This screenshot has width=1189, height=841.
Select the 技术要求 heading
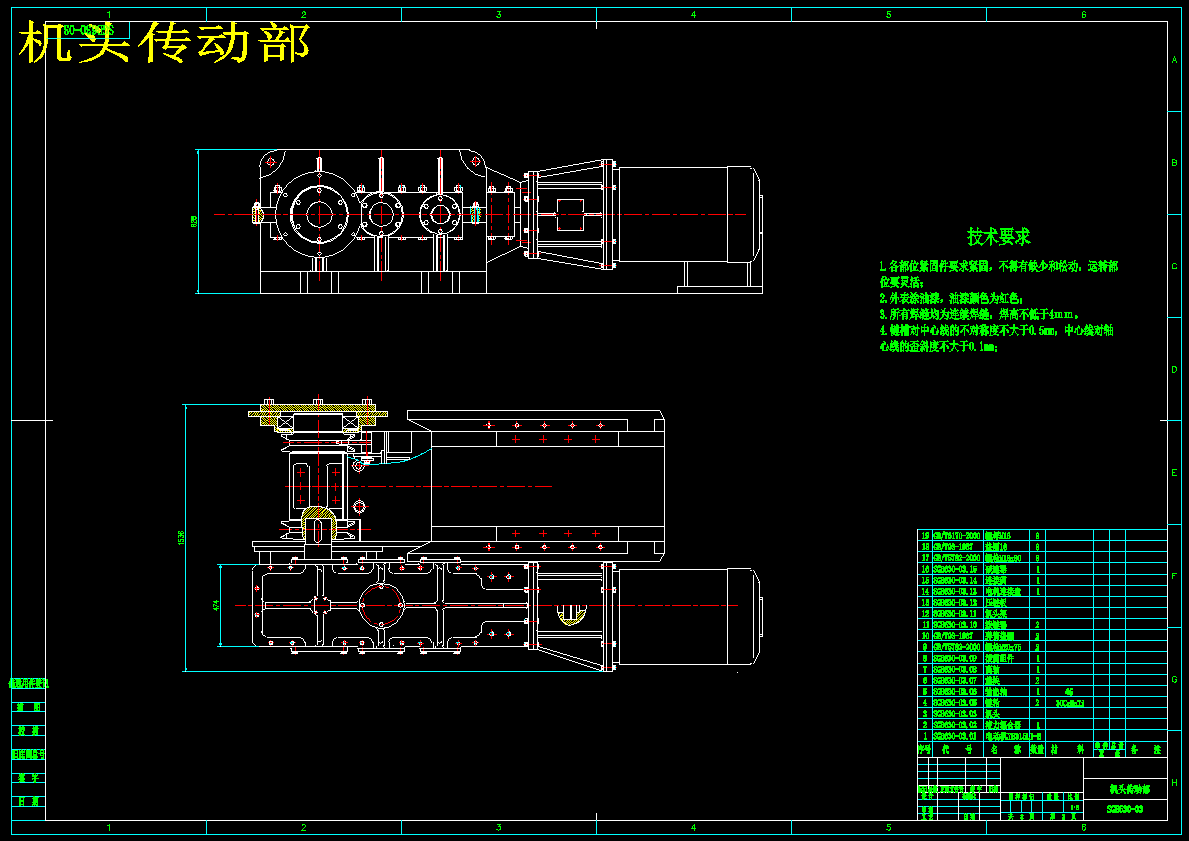(x=999, y=237)
